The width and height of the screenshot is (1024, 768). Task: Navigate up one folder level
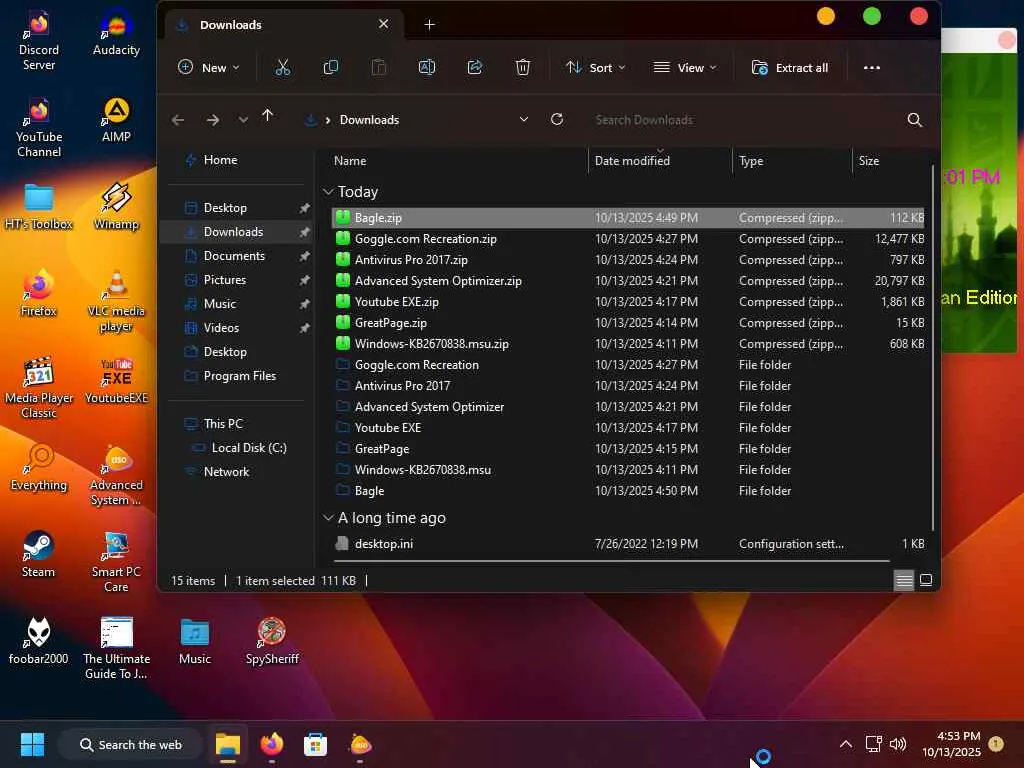(x=267, y=117)
